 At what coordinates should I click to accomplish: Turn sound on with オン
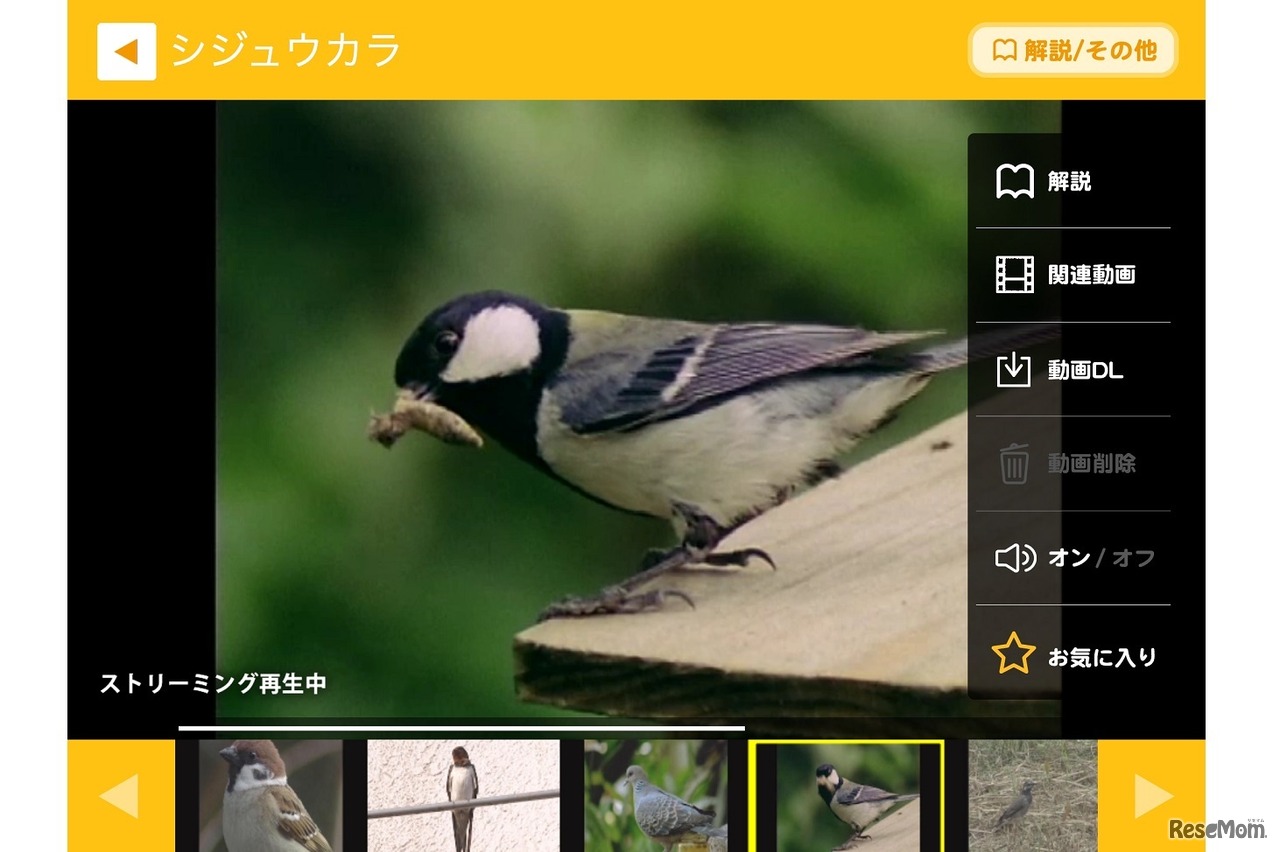point(1069,558)
